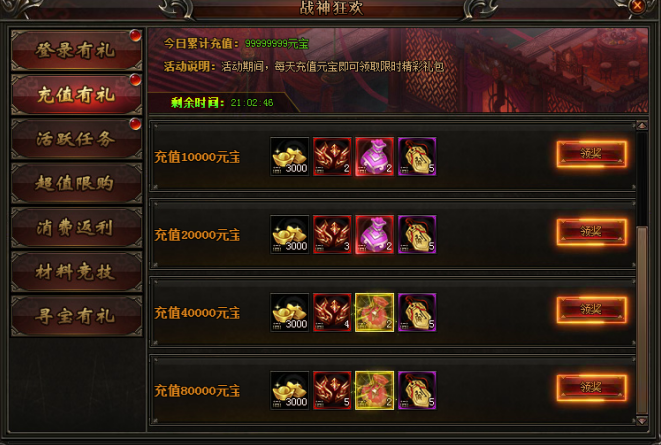Open the 超值限购 tab
Image resolution: width=661 pixels, height=445 pixels.
76,183
